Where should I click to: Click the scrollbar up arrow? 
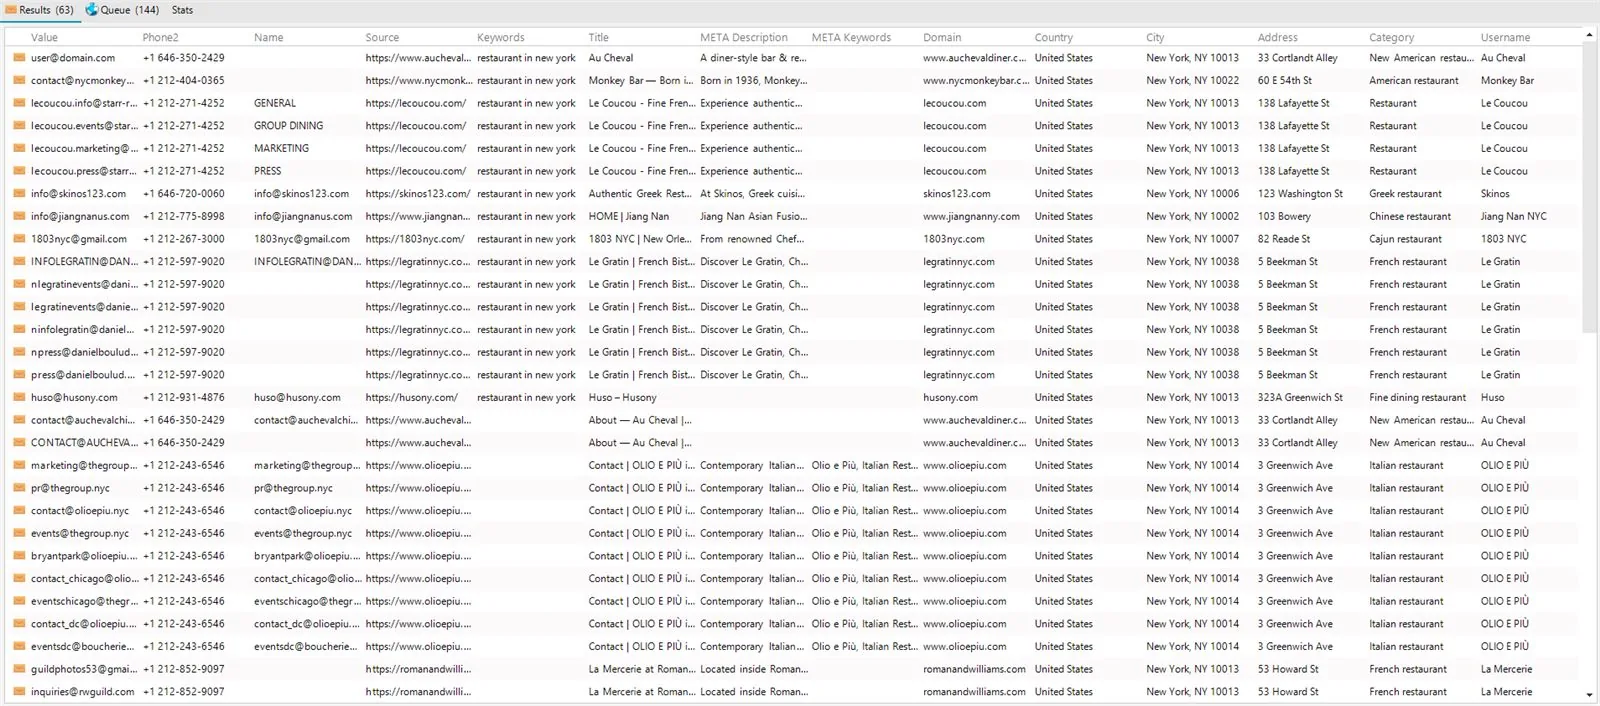(1589, 36)
